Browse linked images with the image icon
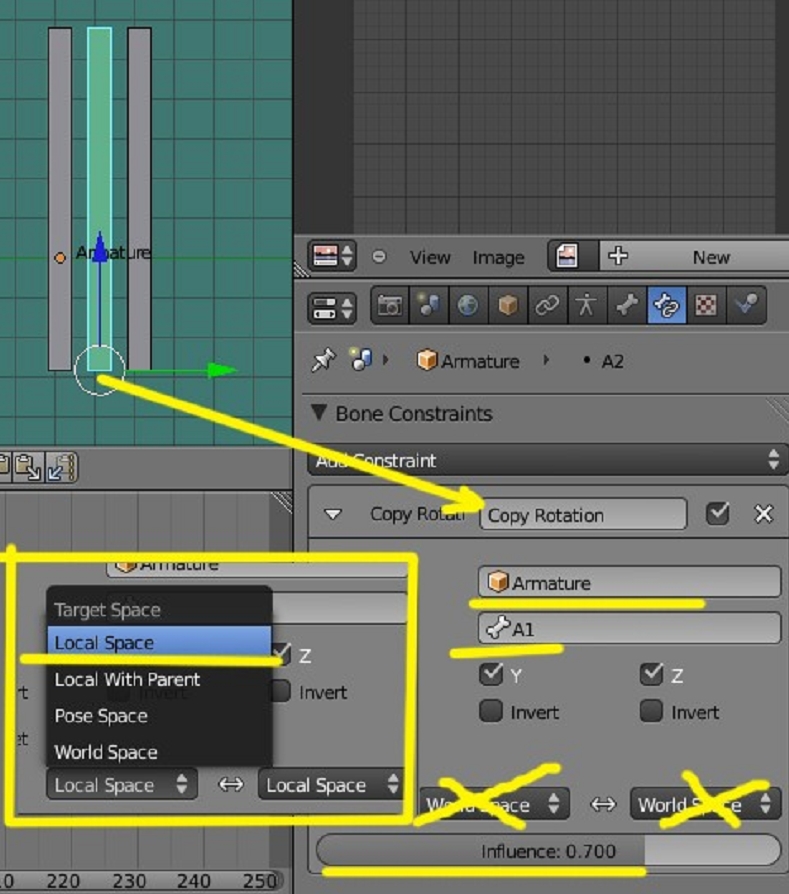This screenshot has height=894, width=789. click(573, 256)
